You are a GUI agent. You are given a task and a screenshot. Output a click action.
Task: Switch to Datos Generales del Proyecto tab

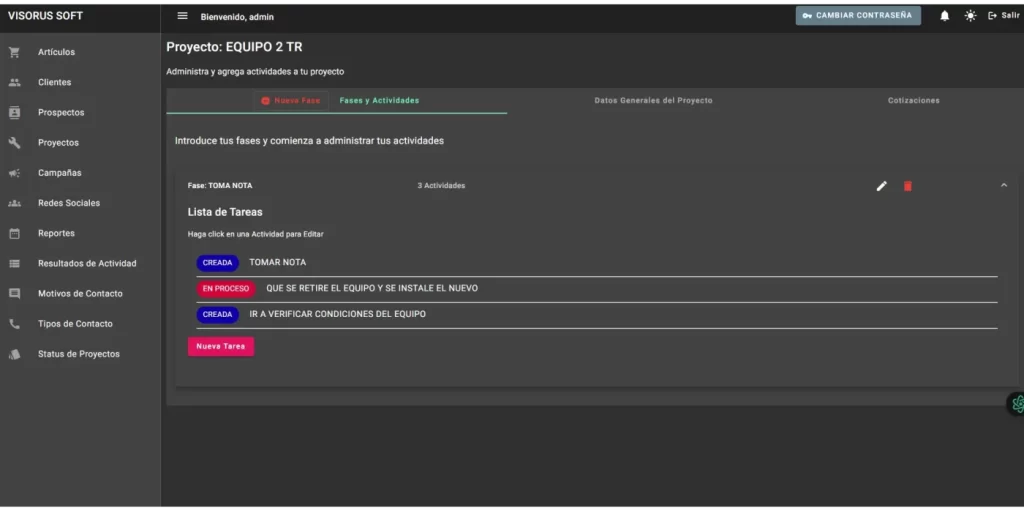[x=653, y=101]
